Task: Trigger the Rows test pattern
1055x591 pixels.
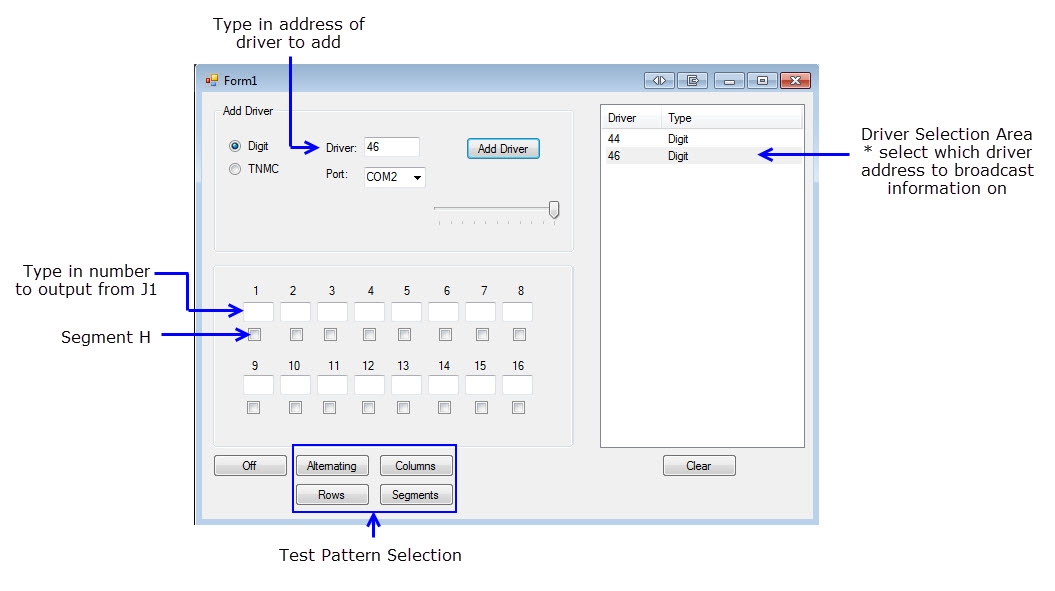Action: (x=332, y=495)
